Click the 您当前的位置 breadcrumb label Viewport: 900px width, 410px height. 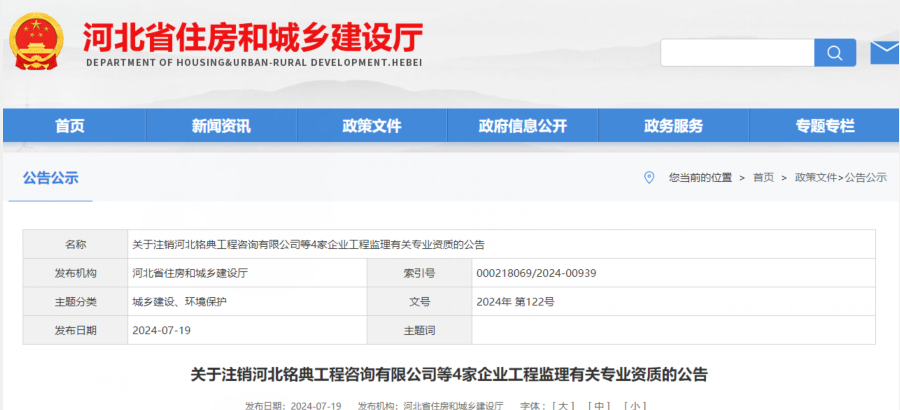coord(700,178)
